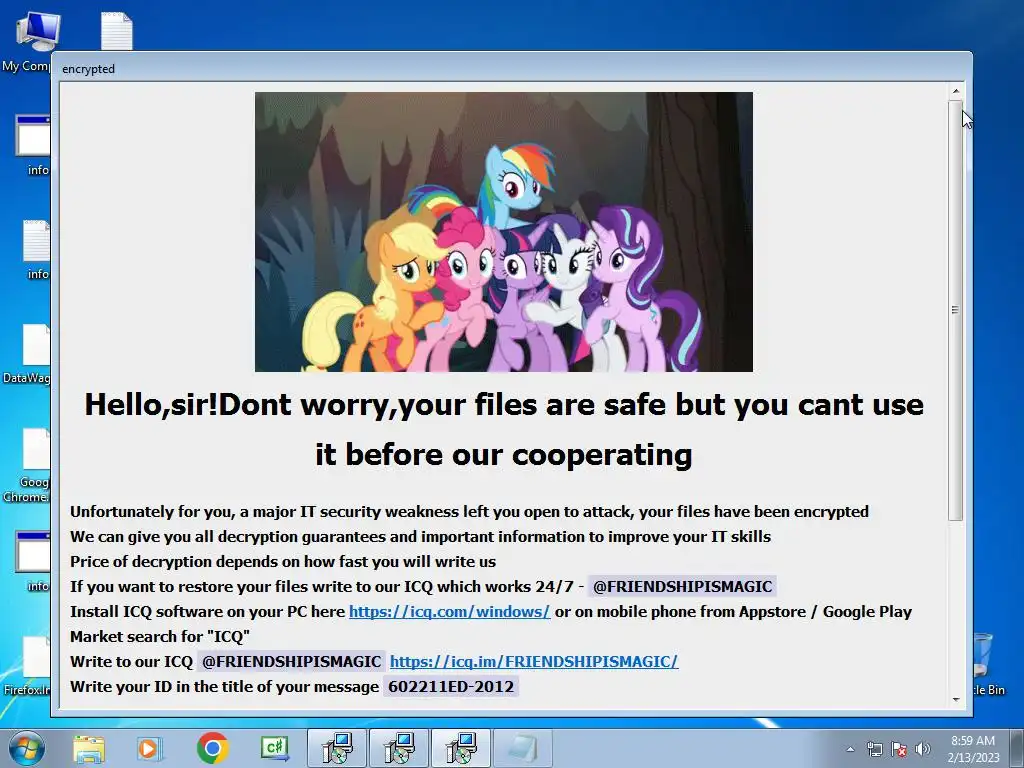Click the vertical scrollbar thumb in encrypted window
The height and width of the screenshot is (768, 1024).
955,310
